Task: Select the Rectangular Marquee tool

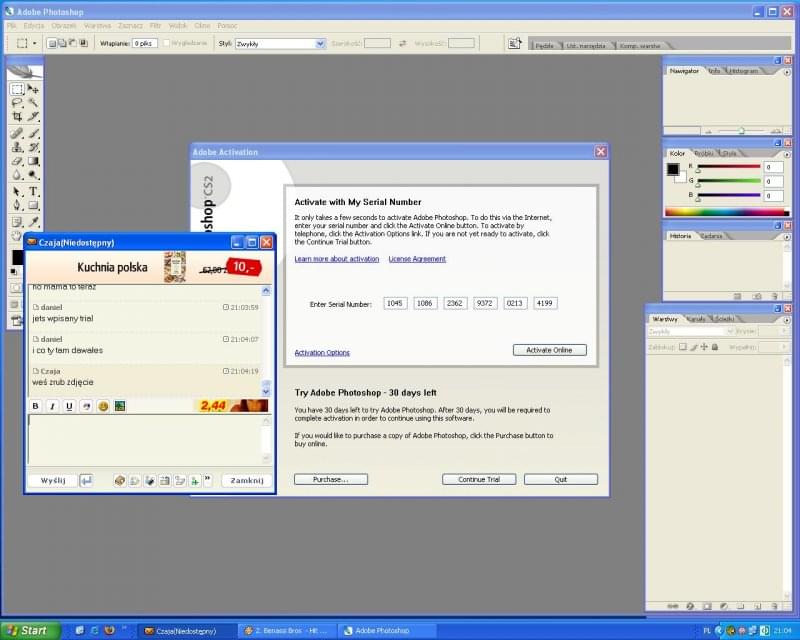Action: [17, 89]
